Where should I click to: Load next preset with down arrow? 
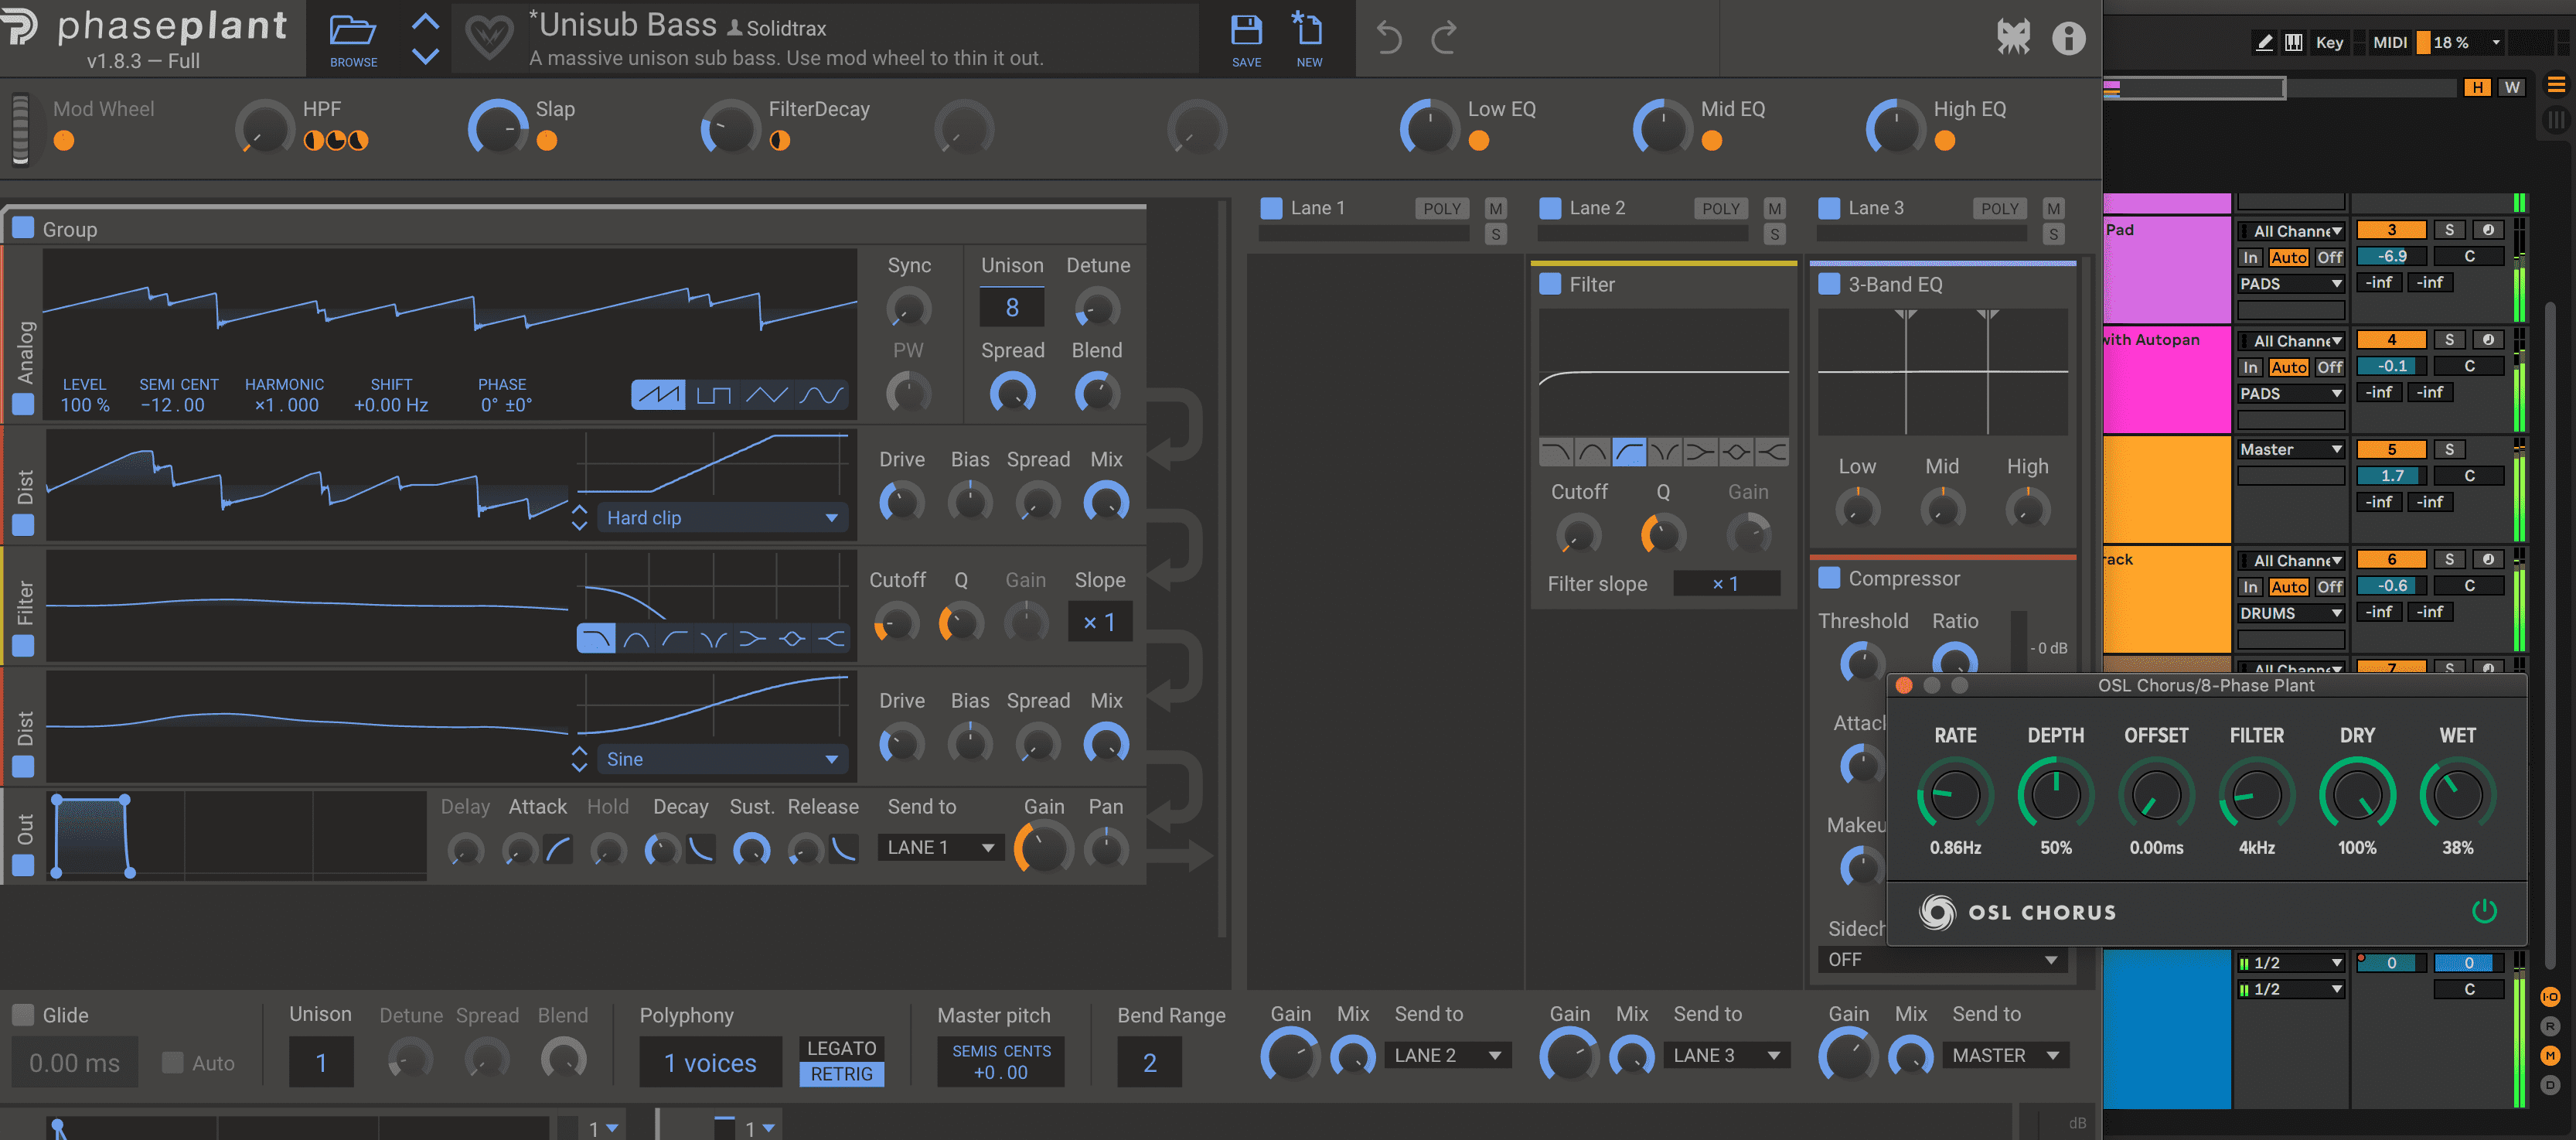(x=425, y=56)
